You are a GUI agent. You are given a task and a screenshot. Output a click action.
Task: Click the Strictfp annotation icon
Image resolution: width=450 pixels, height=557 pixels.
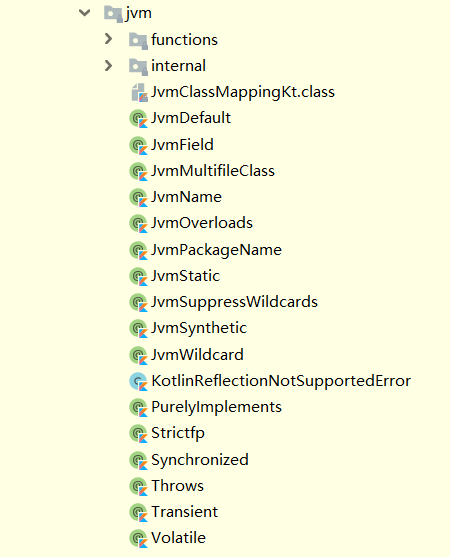coord(139,434)
